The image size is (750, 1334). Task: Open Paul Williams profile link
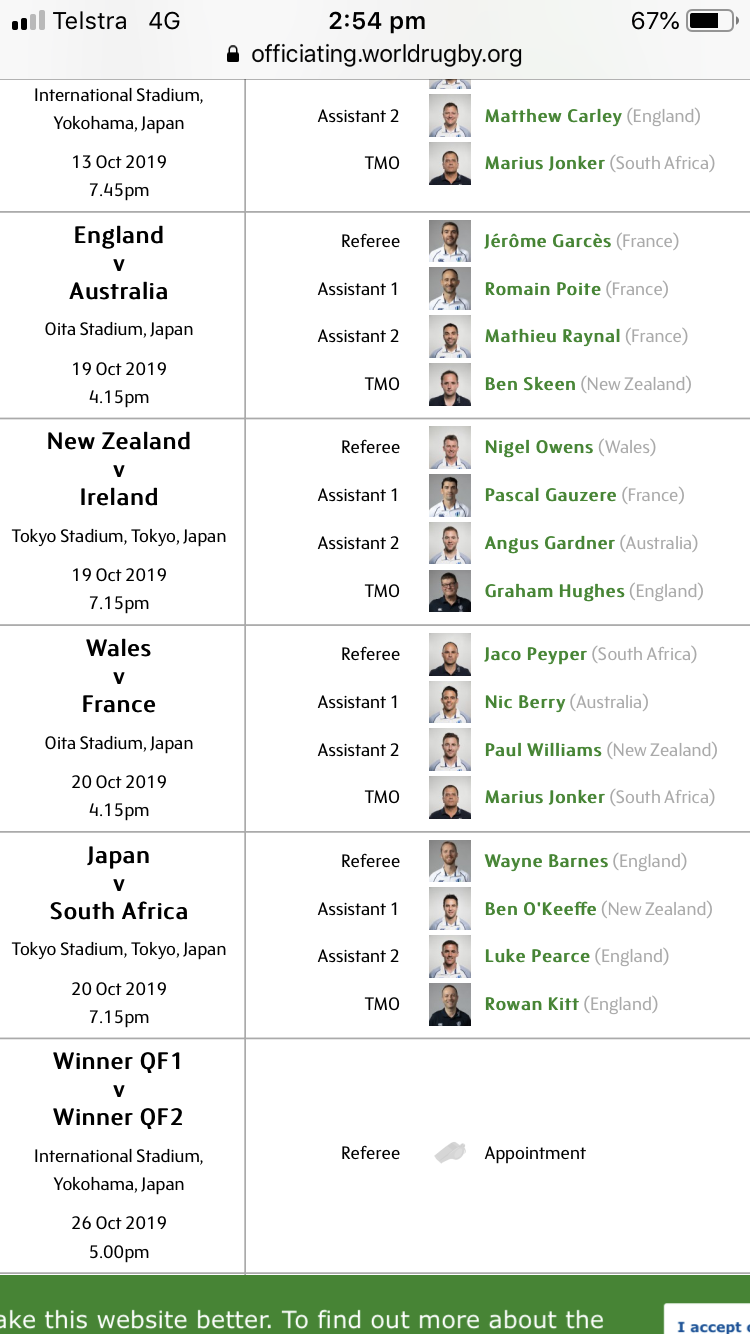(x=543, y=750)
